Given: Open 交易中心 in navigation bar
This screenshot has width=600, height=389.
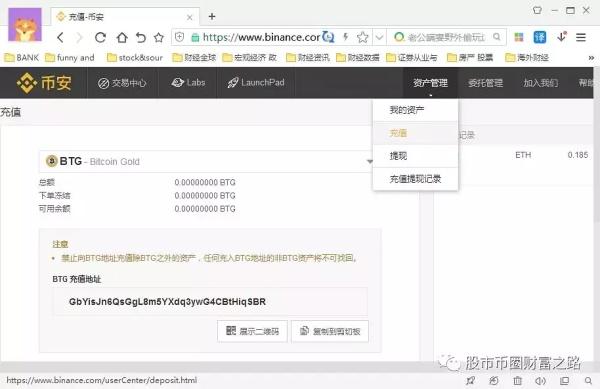Looking at the screenshot, I should click(x=122, y=83).
